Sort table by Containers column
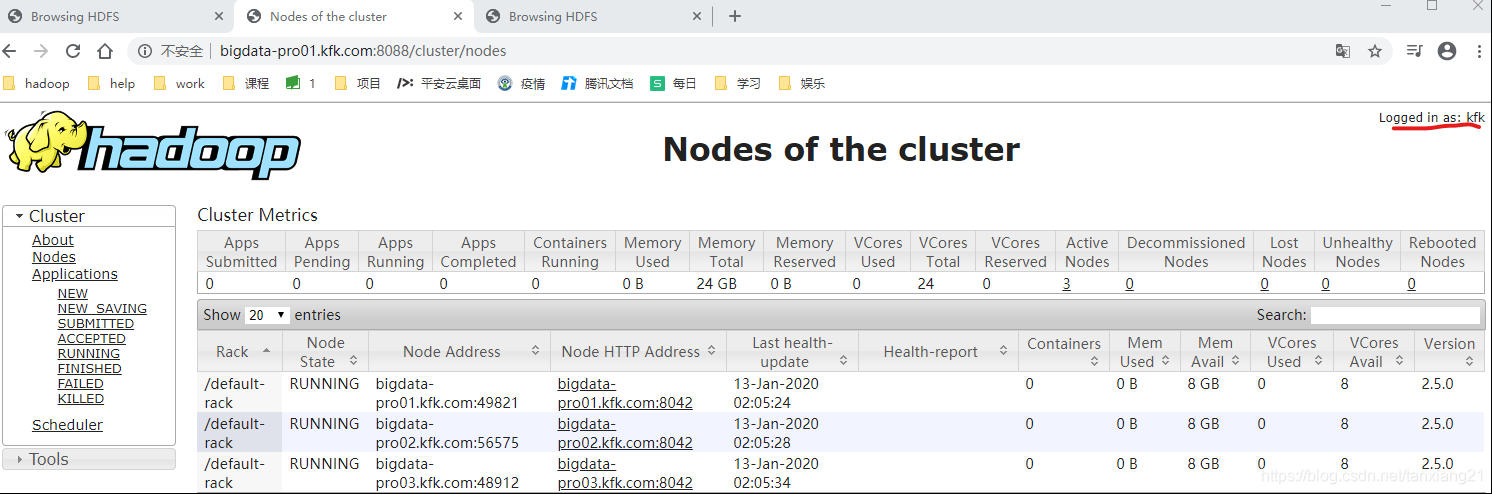 tap(1064, 351)
